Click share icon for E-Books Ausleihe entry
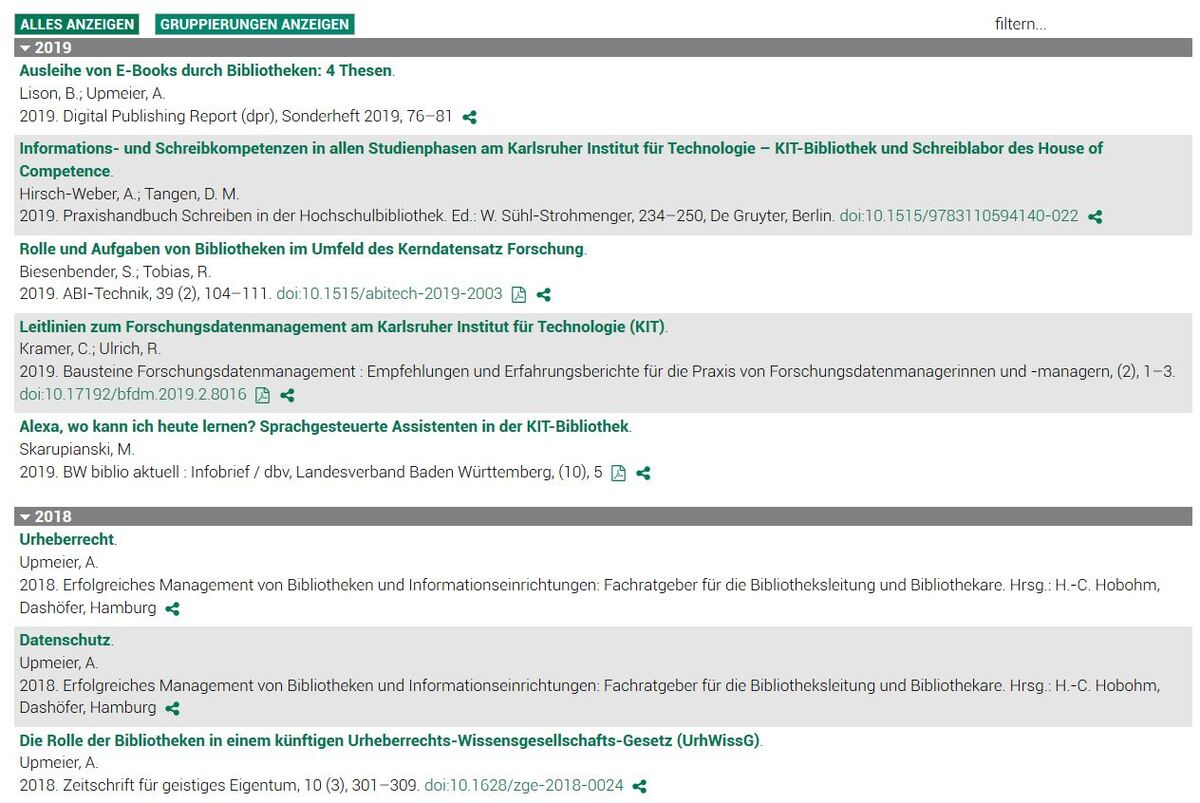The image size is (1200, 803). [x=469, y=117]
